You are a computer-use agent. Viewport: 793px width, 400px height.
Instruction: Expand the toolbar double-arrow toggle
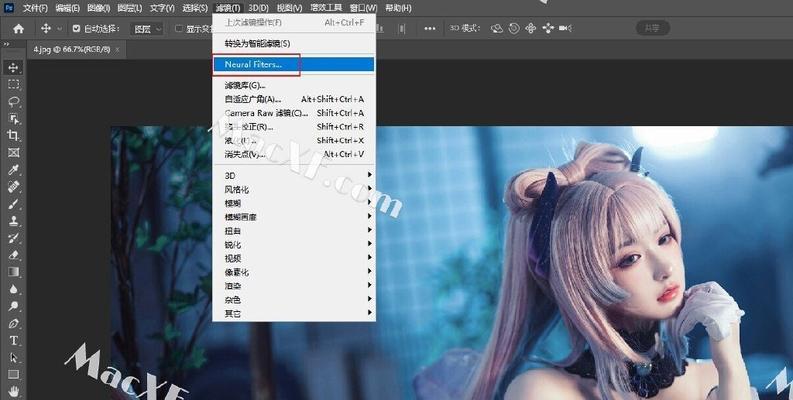click(x=6, y=45)
